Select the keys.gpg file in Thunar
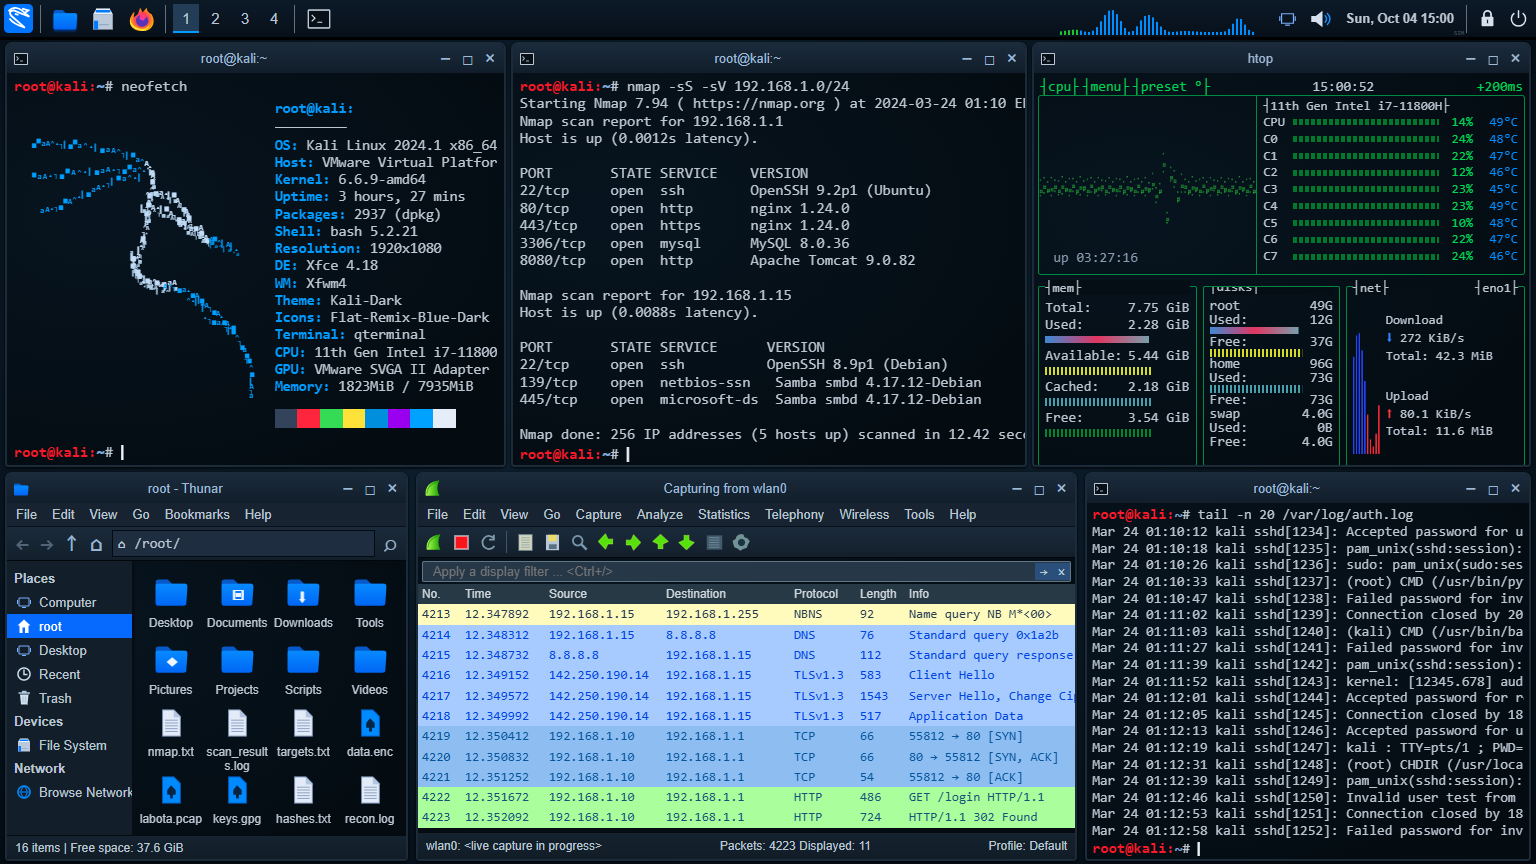Viewport: 1536px width, 864px height. coord(237,801)
